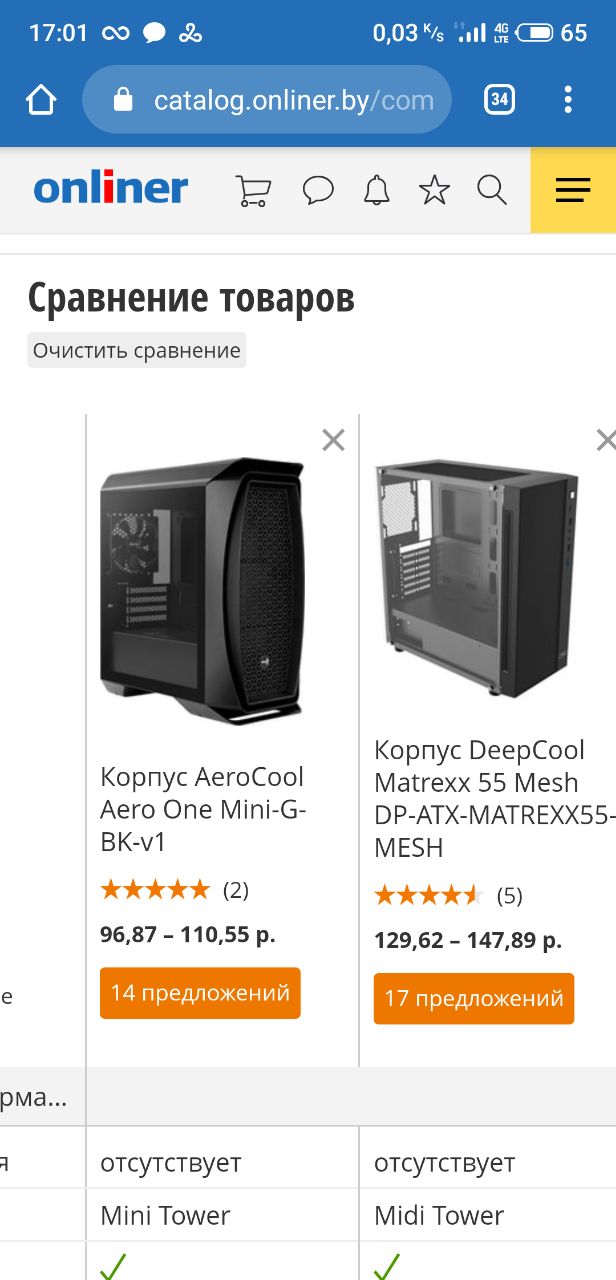Click the 17 предложений button
The height and width of the screenshot is (1280, 616).
(x=474, y=998)
